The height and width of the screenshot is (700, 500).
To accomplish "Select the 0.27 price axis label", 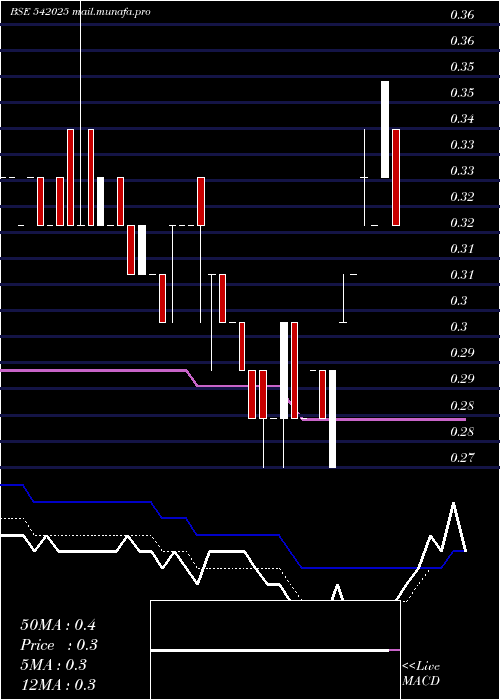I will pos(462,458).
